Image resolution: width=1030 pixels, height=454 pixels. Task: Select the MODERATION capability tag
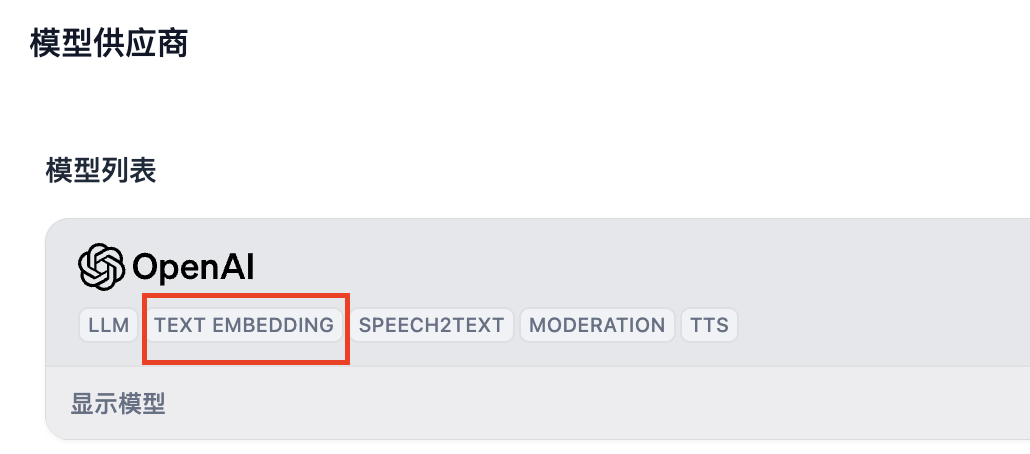[597, 325]
